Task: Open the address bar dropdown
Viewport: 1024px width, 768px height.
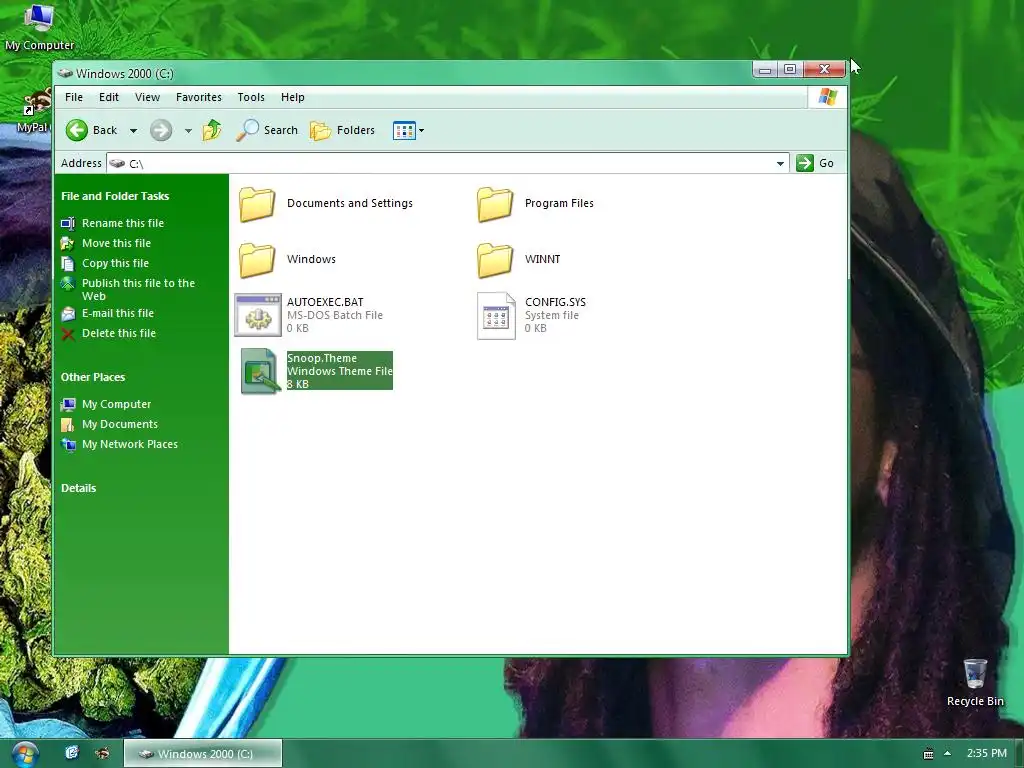Action: point(780,163)
